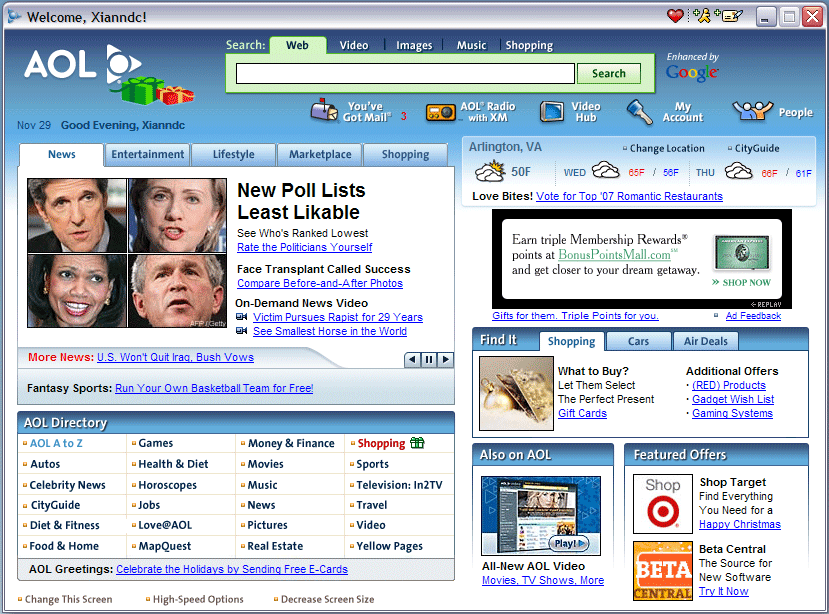Select the Video search tab
Viewport: 829px width, 614px height.
pos(354,45)
